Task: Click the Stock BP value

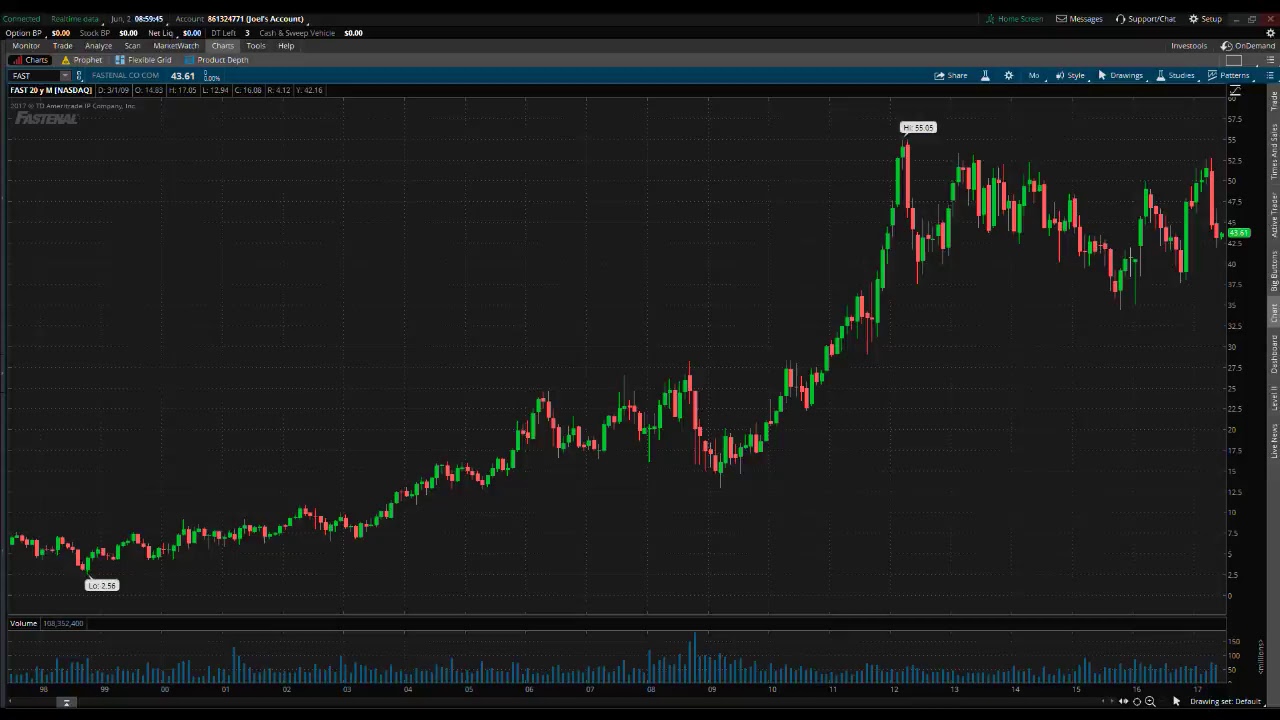Action: [x=128, y=33]
